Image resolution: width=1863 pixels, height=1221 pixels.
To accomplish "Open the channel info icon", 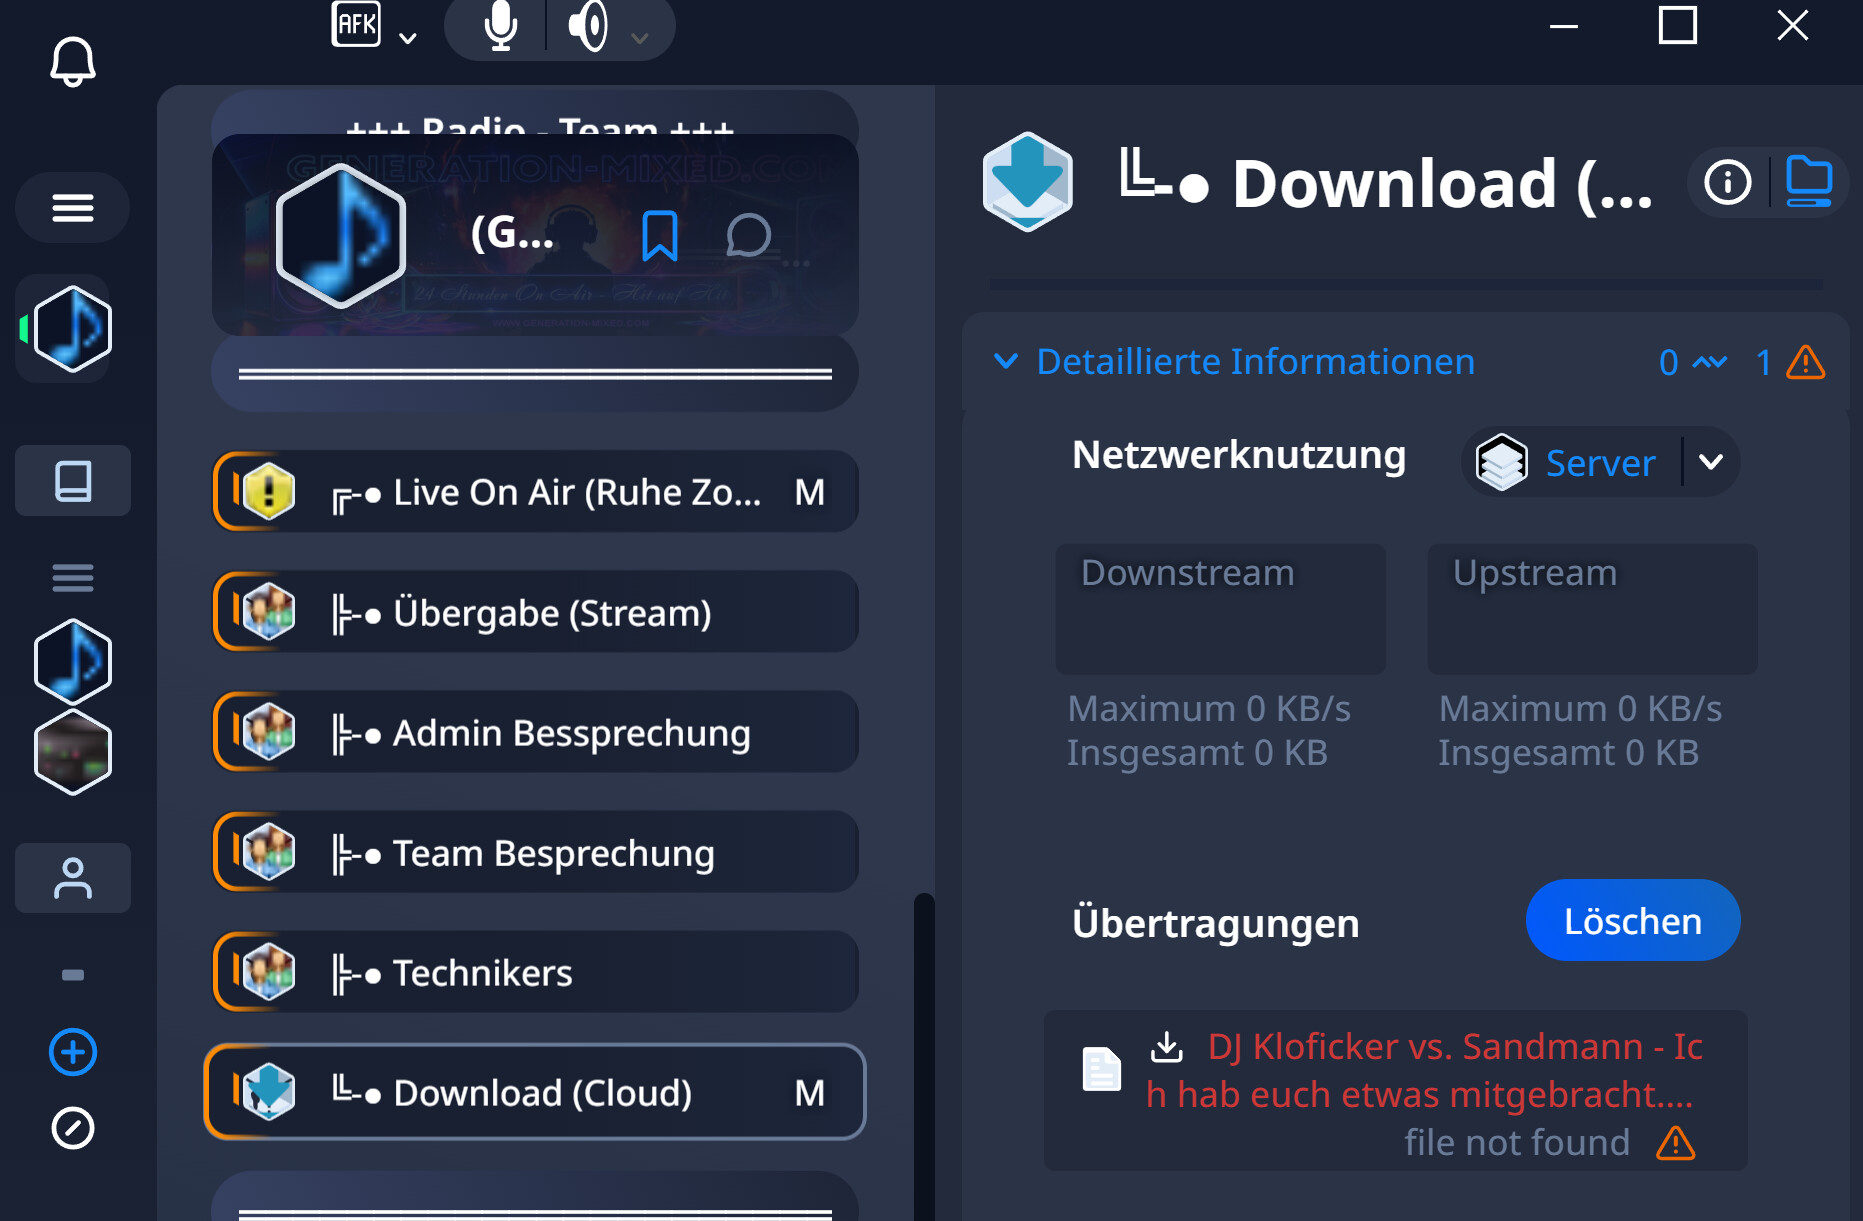I will point(1727,182).
